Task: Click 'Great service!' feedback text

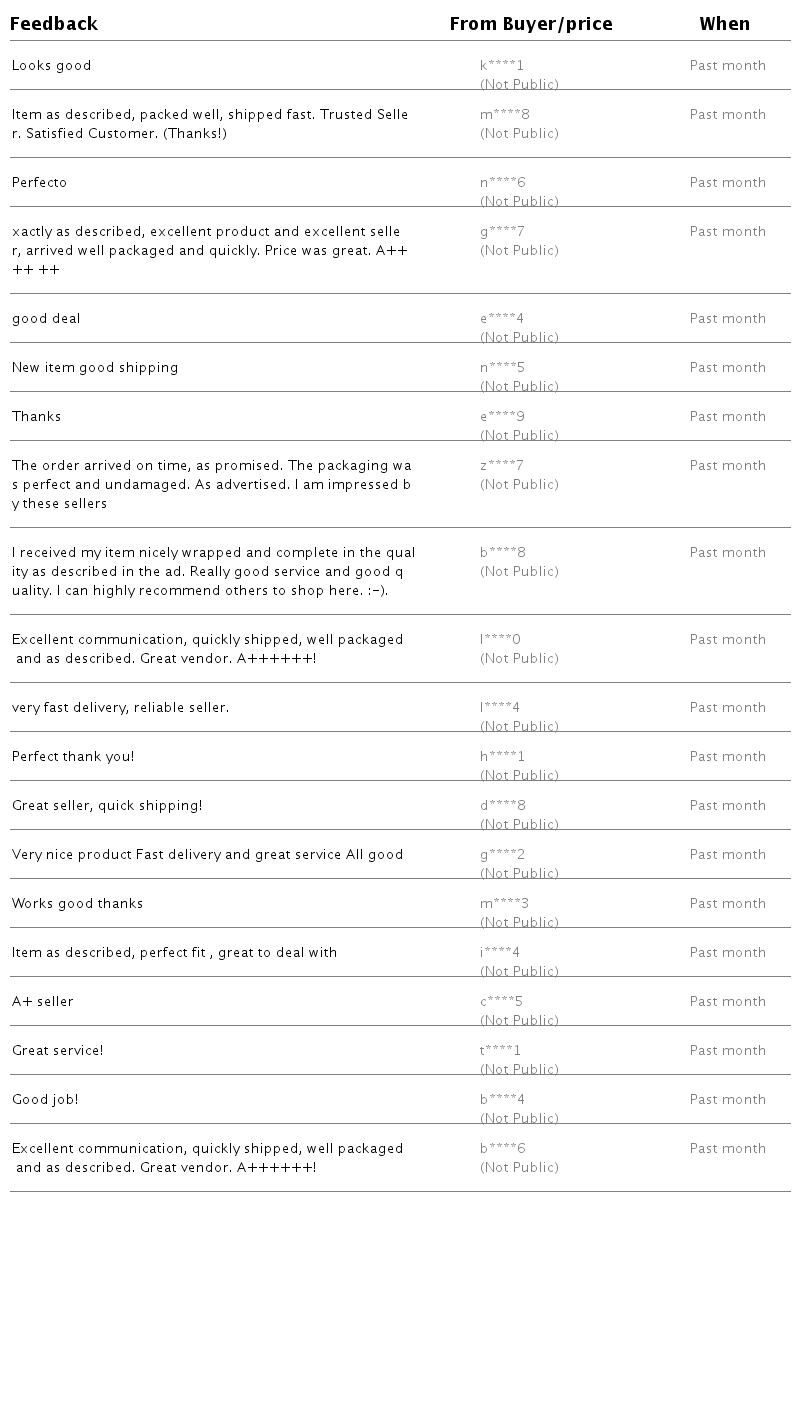Action: (x=58, y=1051)
